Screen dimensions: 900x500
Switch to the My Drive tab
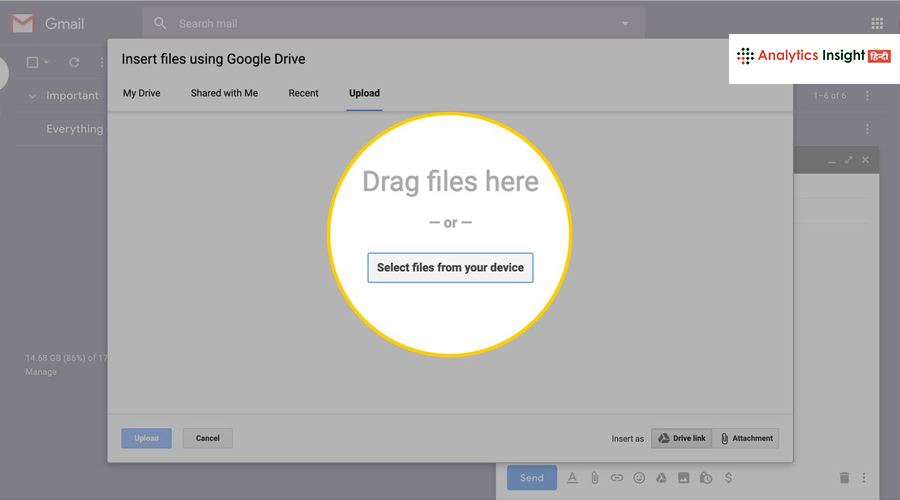click(141, 93)
